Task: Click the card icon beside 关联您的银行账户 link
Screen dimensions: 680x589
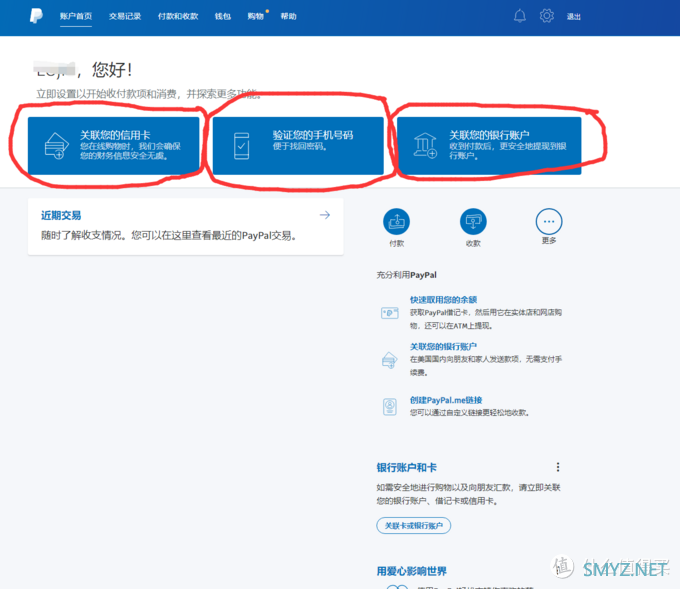Action: 389,360
